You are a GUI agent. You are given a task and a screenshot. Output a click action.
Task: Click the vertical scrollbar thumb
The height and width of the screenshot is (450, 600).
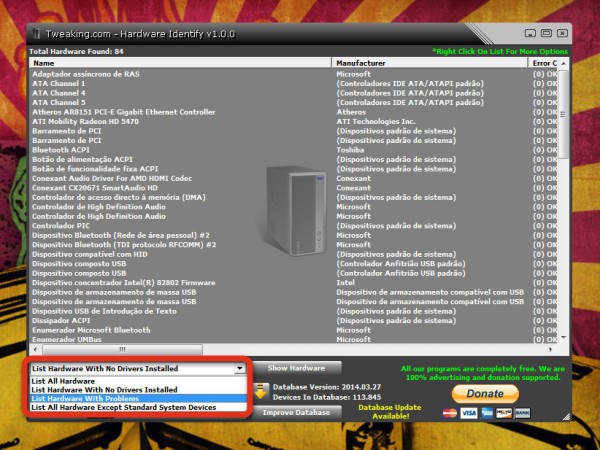pos(563,114)
